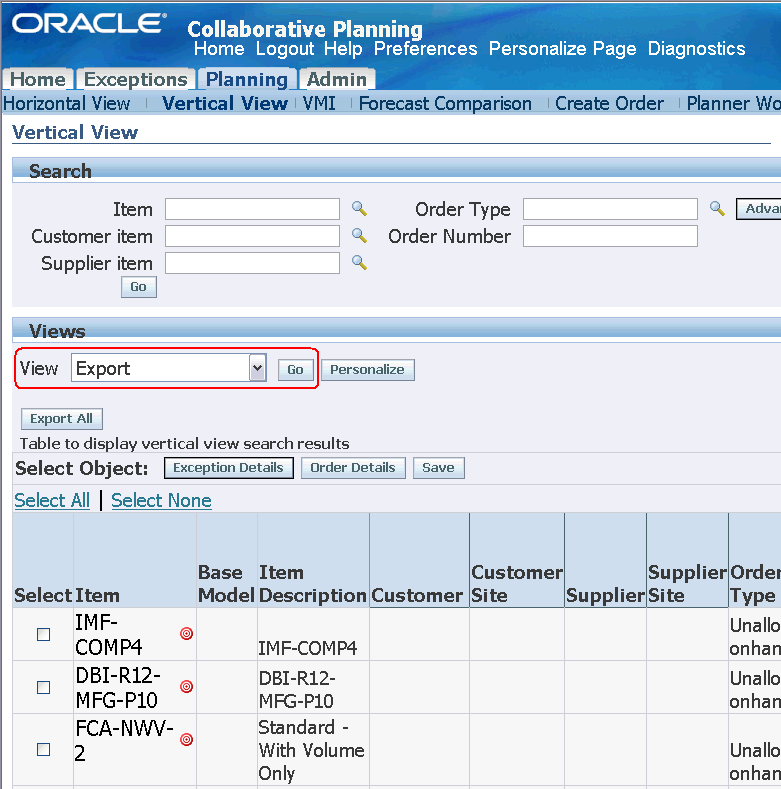781x789 pixels.
Task: Click the Select None link
Action: (x=161, y=500)
